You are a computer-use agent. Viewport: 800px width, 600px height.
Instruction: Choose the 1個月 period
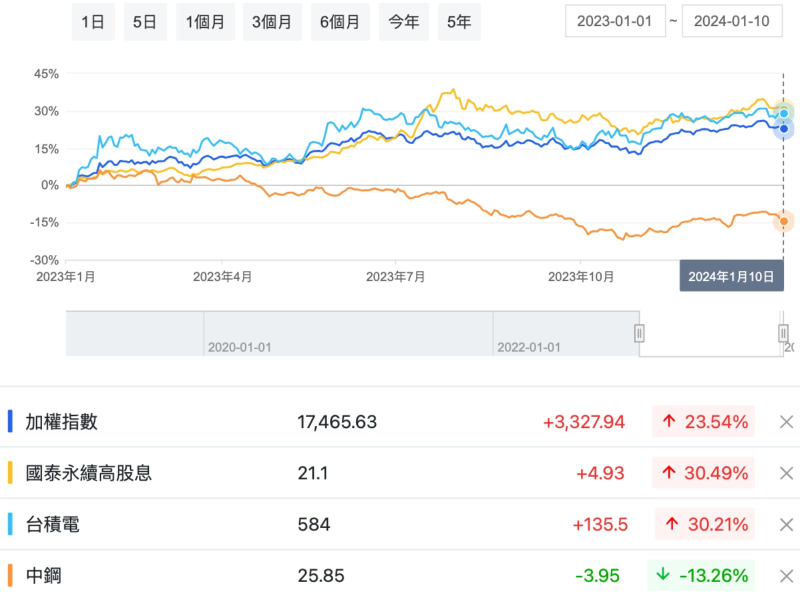tap(204, 22)
